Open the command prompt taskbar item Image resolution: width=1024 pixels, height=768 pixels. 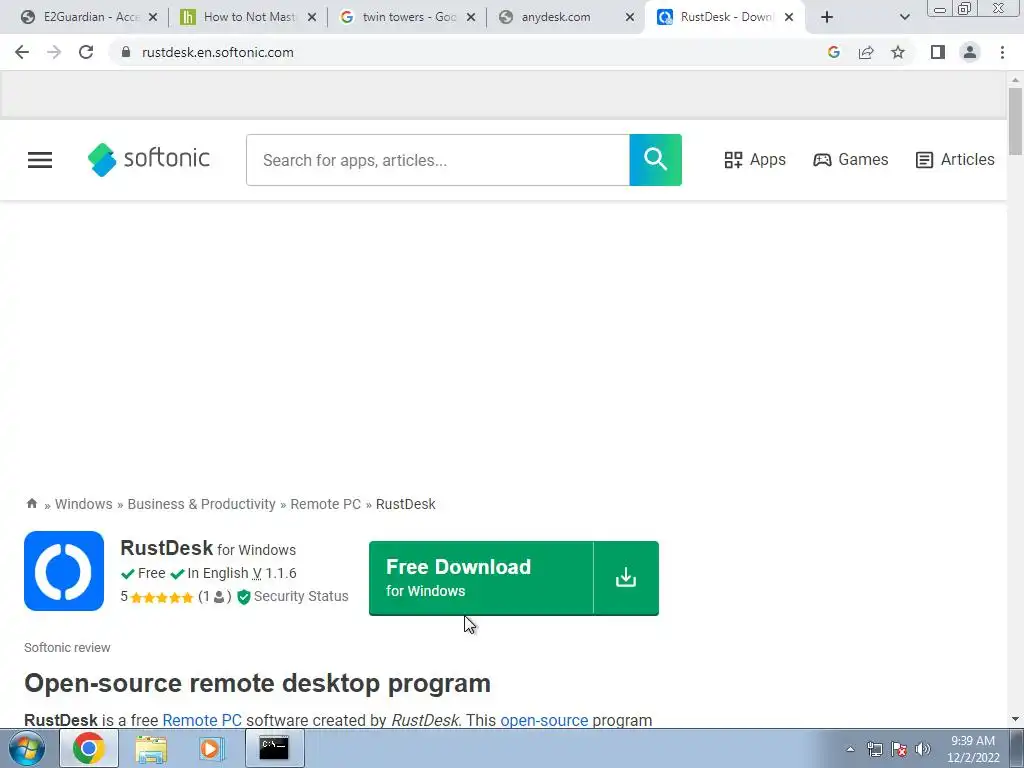point(274,748)
